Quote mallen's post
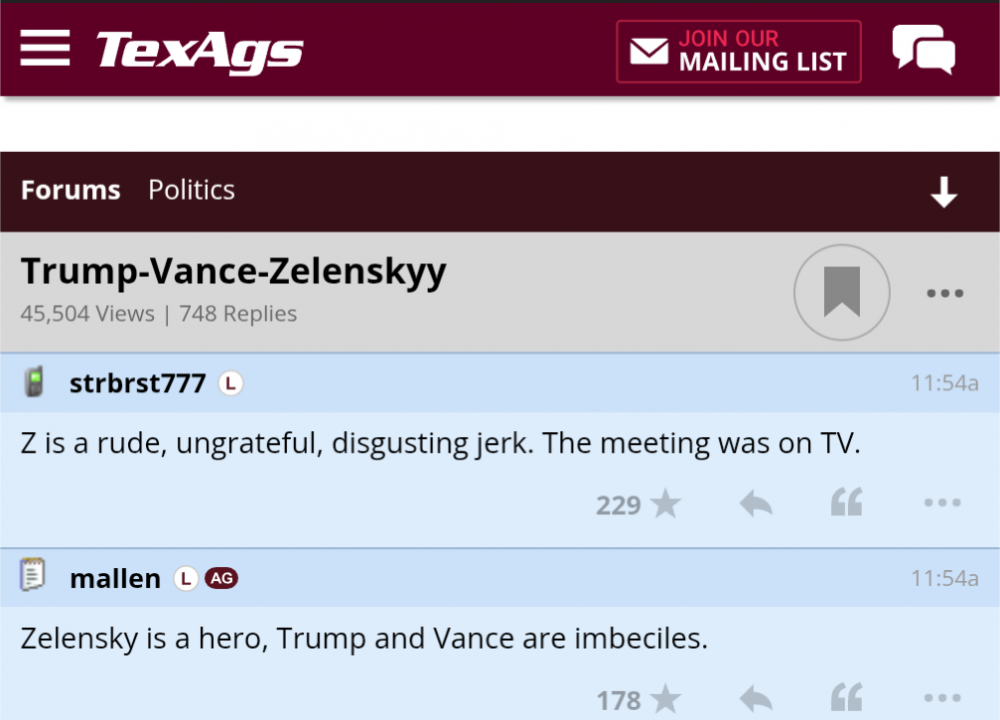The image size is (1000, 720). (846, 699)
